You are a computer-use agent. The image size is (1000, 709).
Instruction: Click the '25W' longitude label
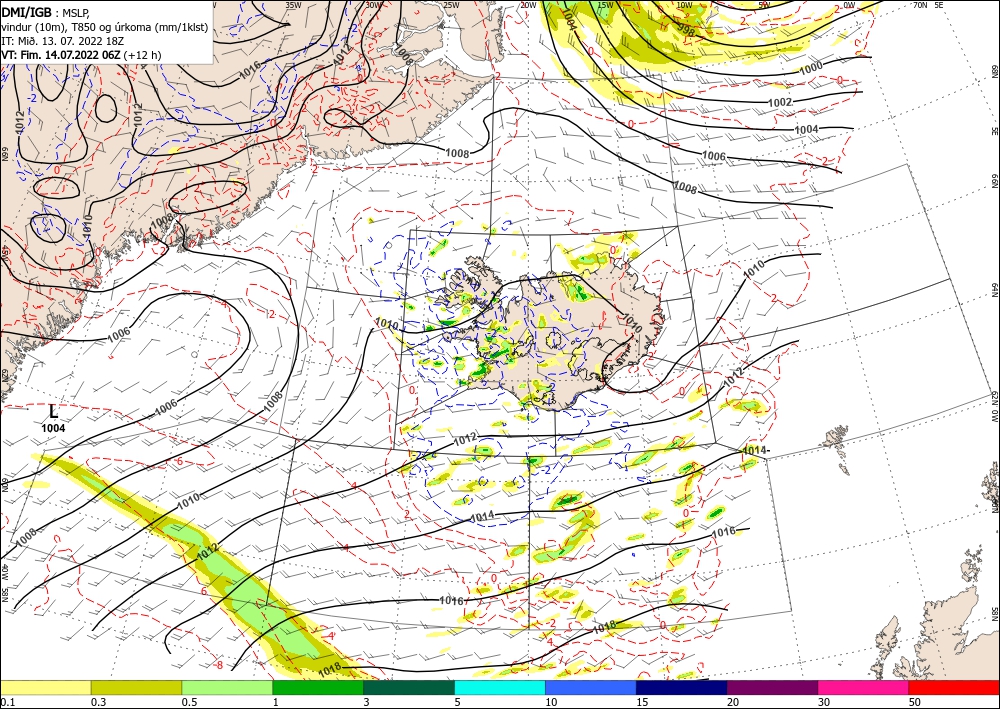[x=451, y=5]
